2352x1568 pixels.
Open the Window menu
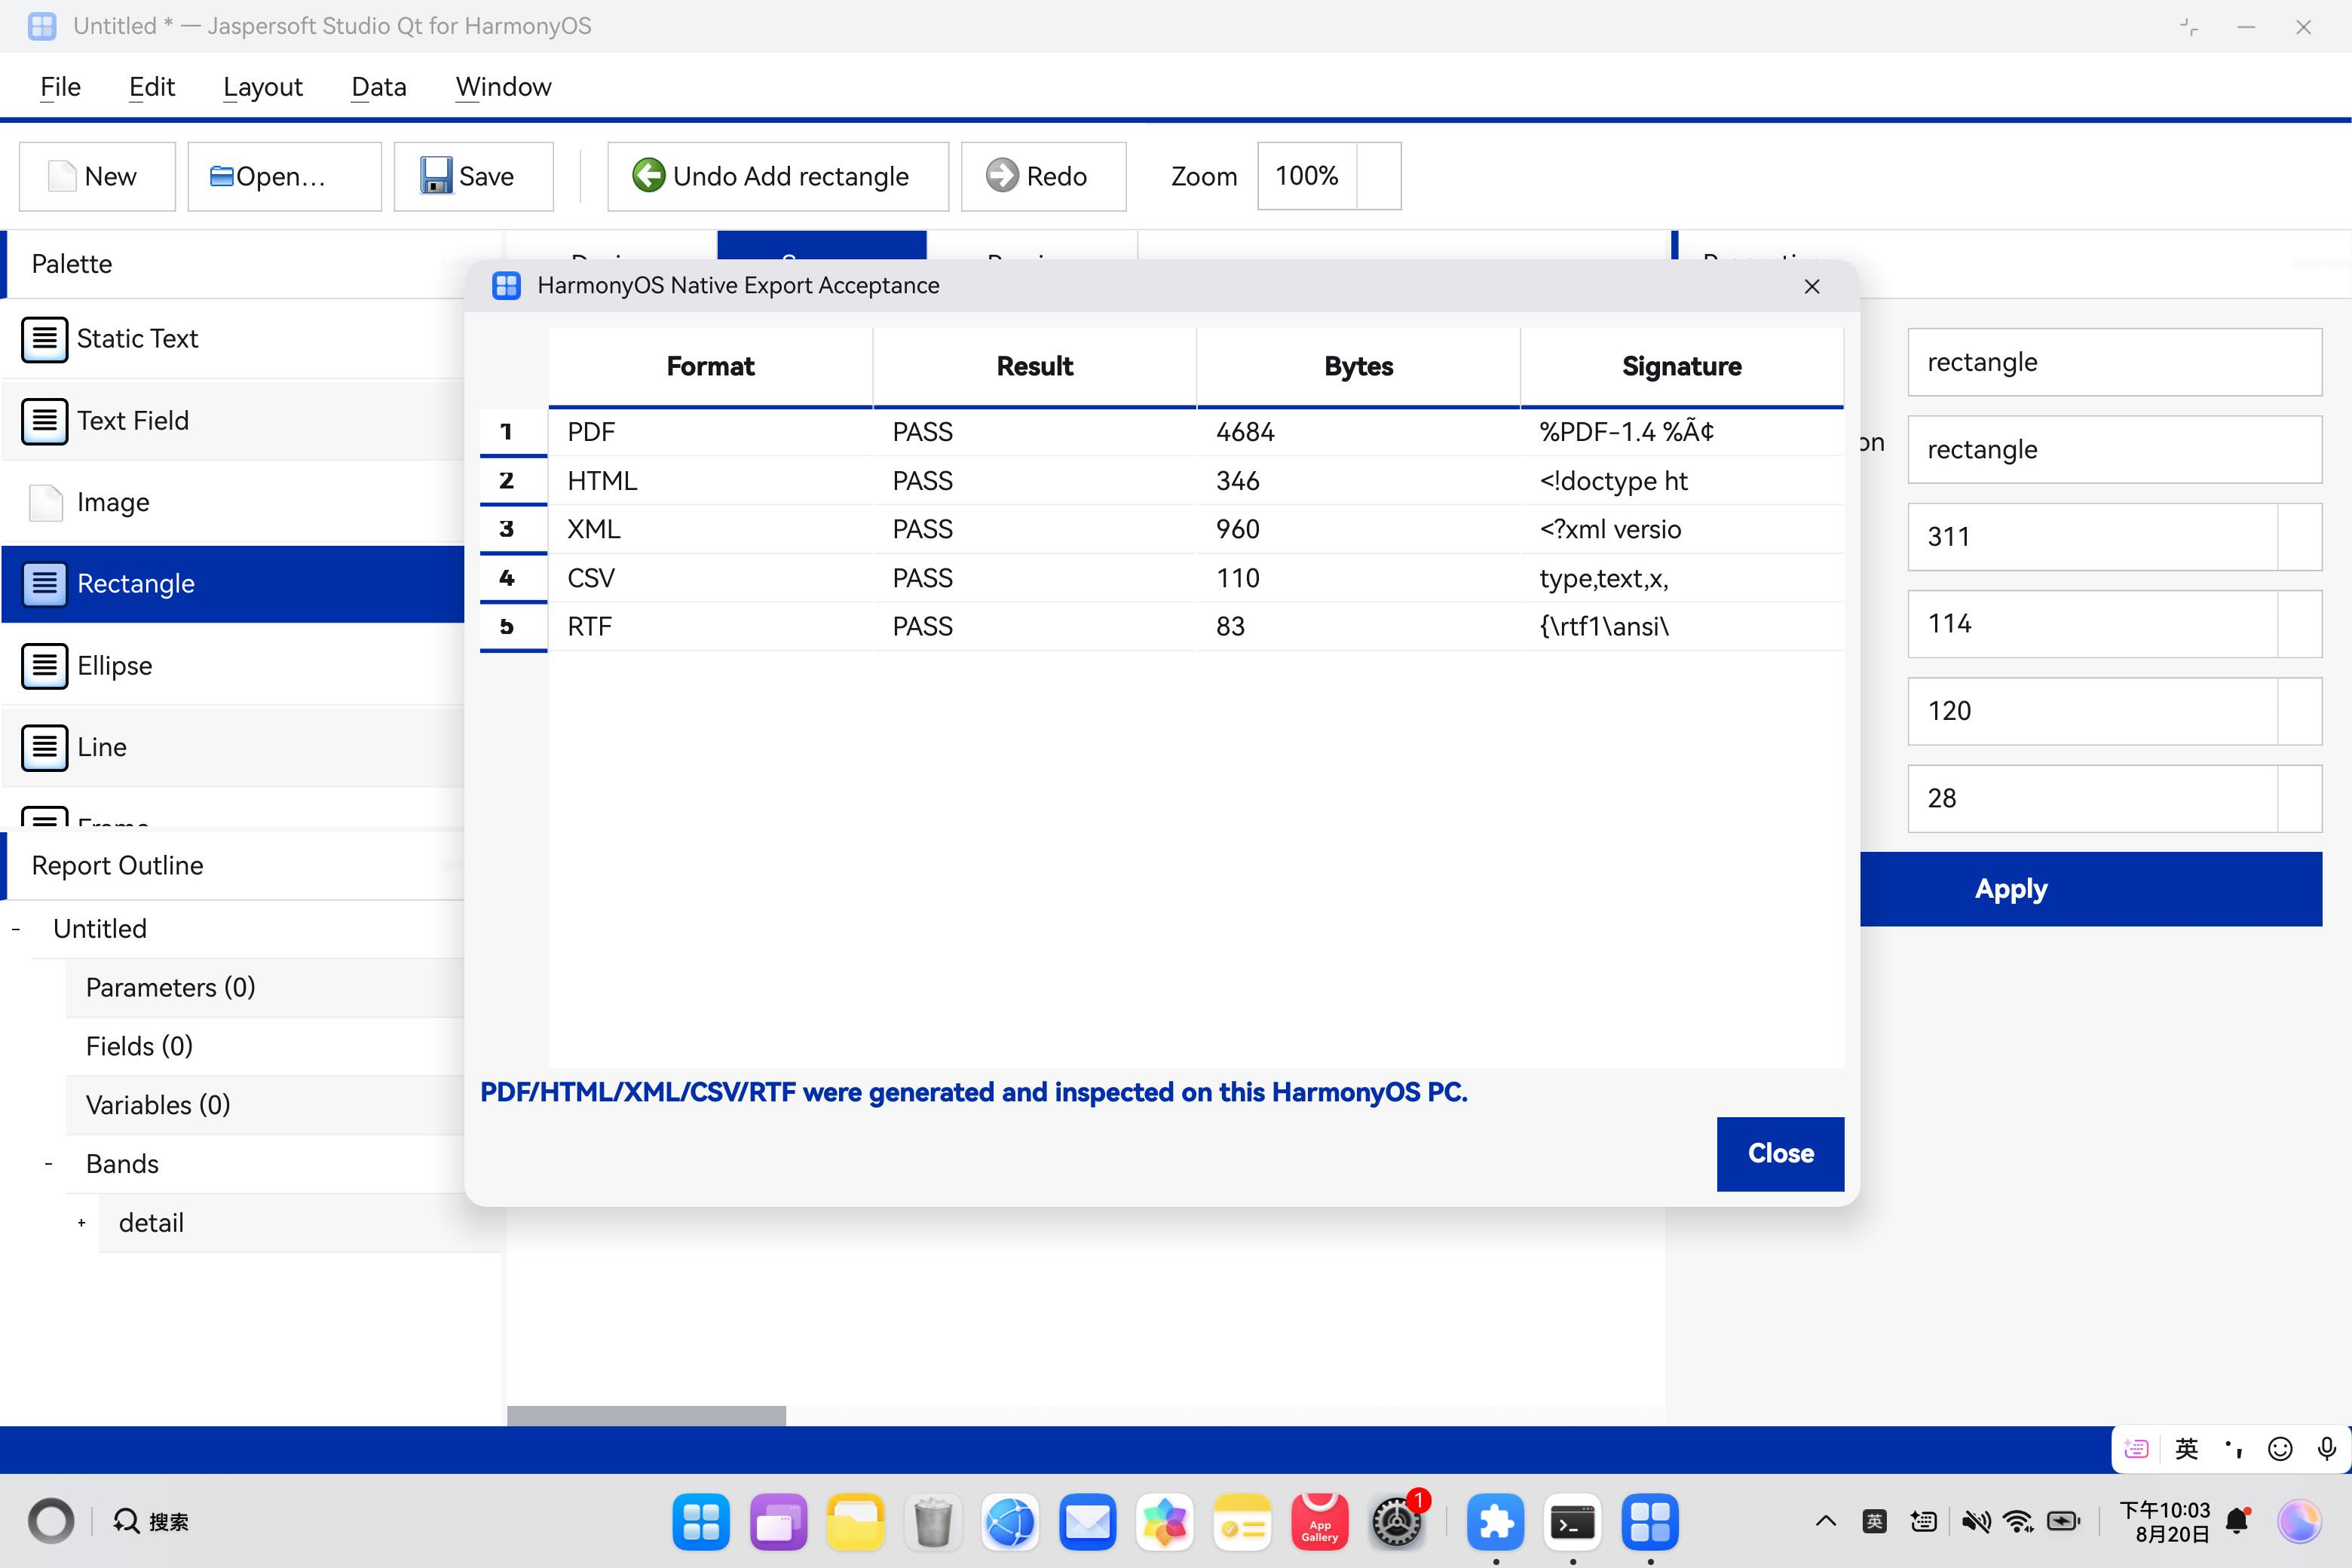tap(503, 87)
